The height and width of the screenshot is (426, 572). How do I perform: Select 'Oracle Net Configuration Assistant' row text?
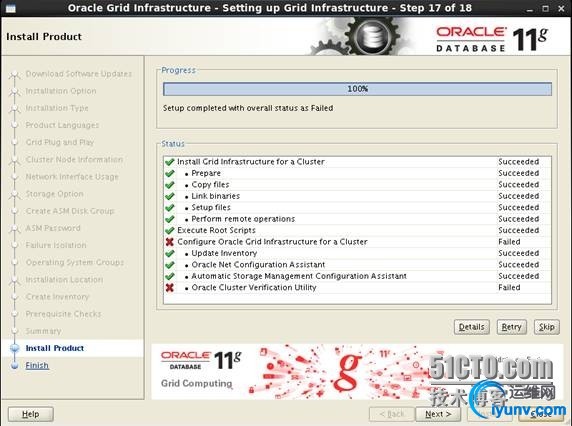(258, 264)
